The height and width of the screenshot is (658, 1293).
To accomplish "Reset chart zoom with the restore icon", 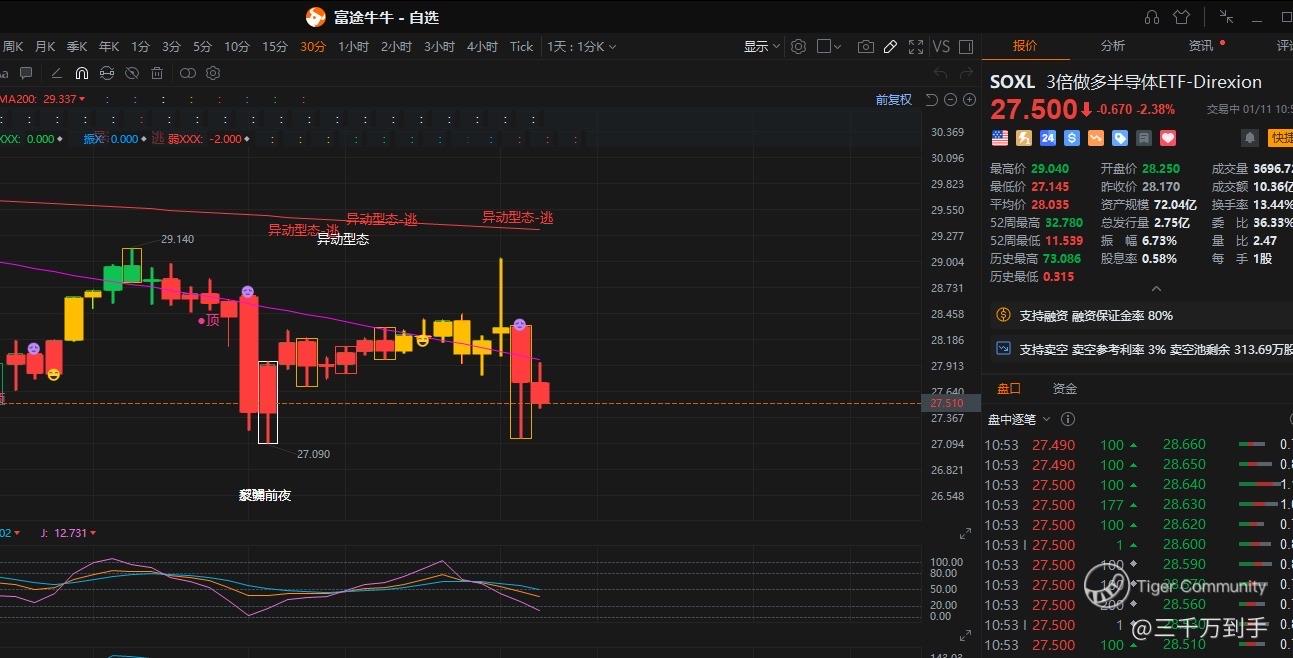I will point(932,99).
